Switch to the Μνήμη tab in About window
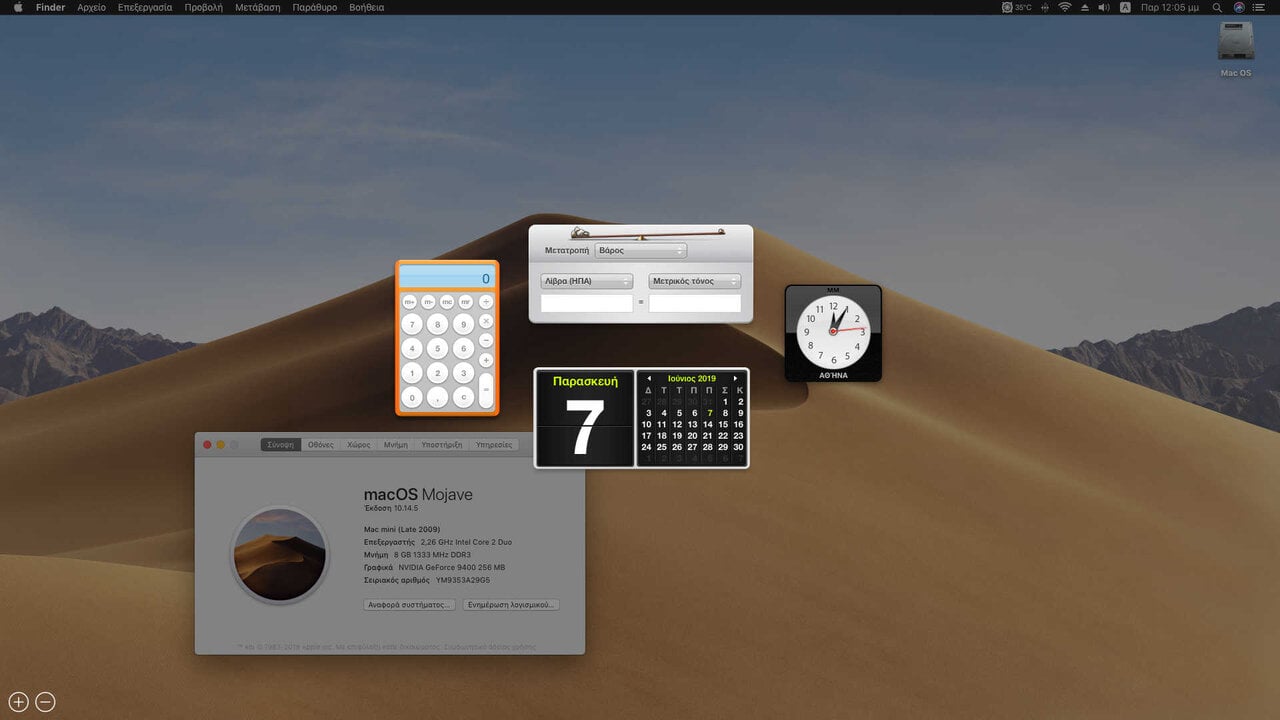 pos(396,444)
